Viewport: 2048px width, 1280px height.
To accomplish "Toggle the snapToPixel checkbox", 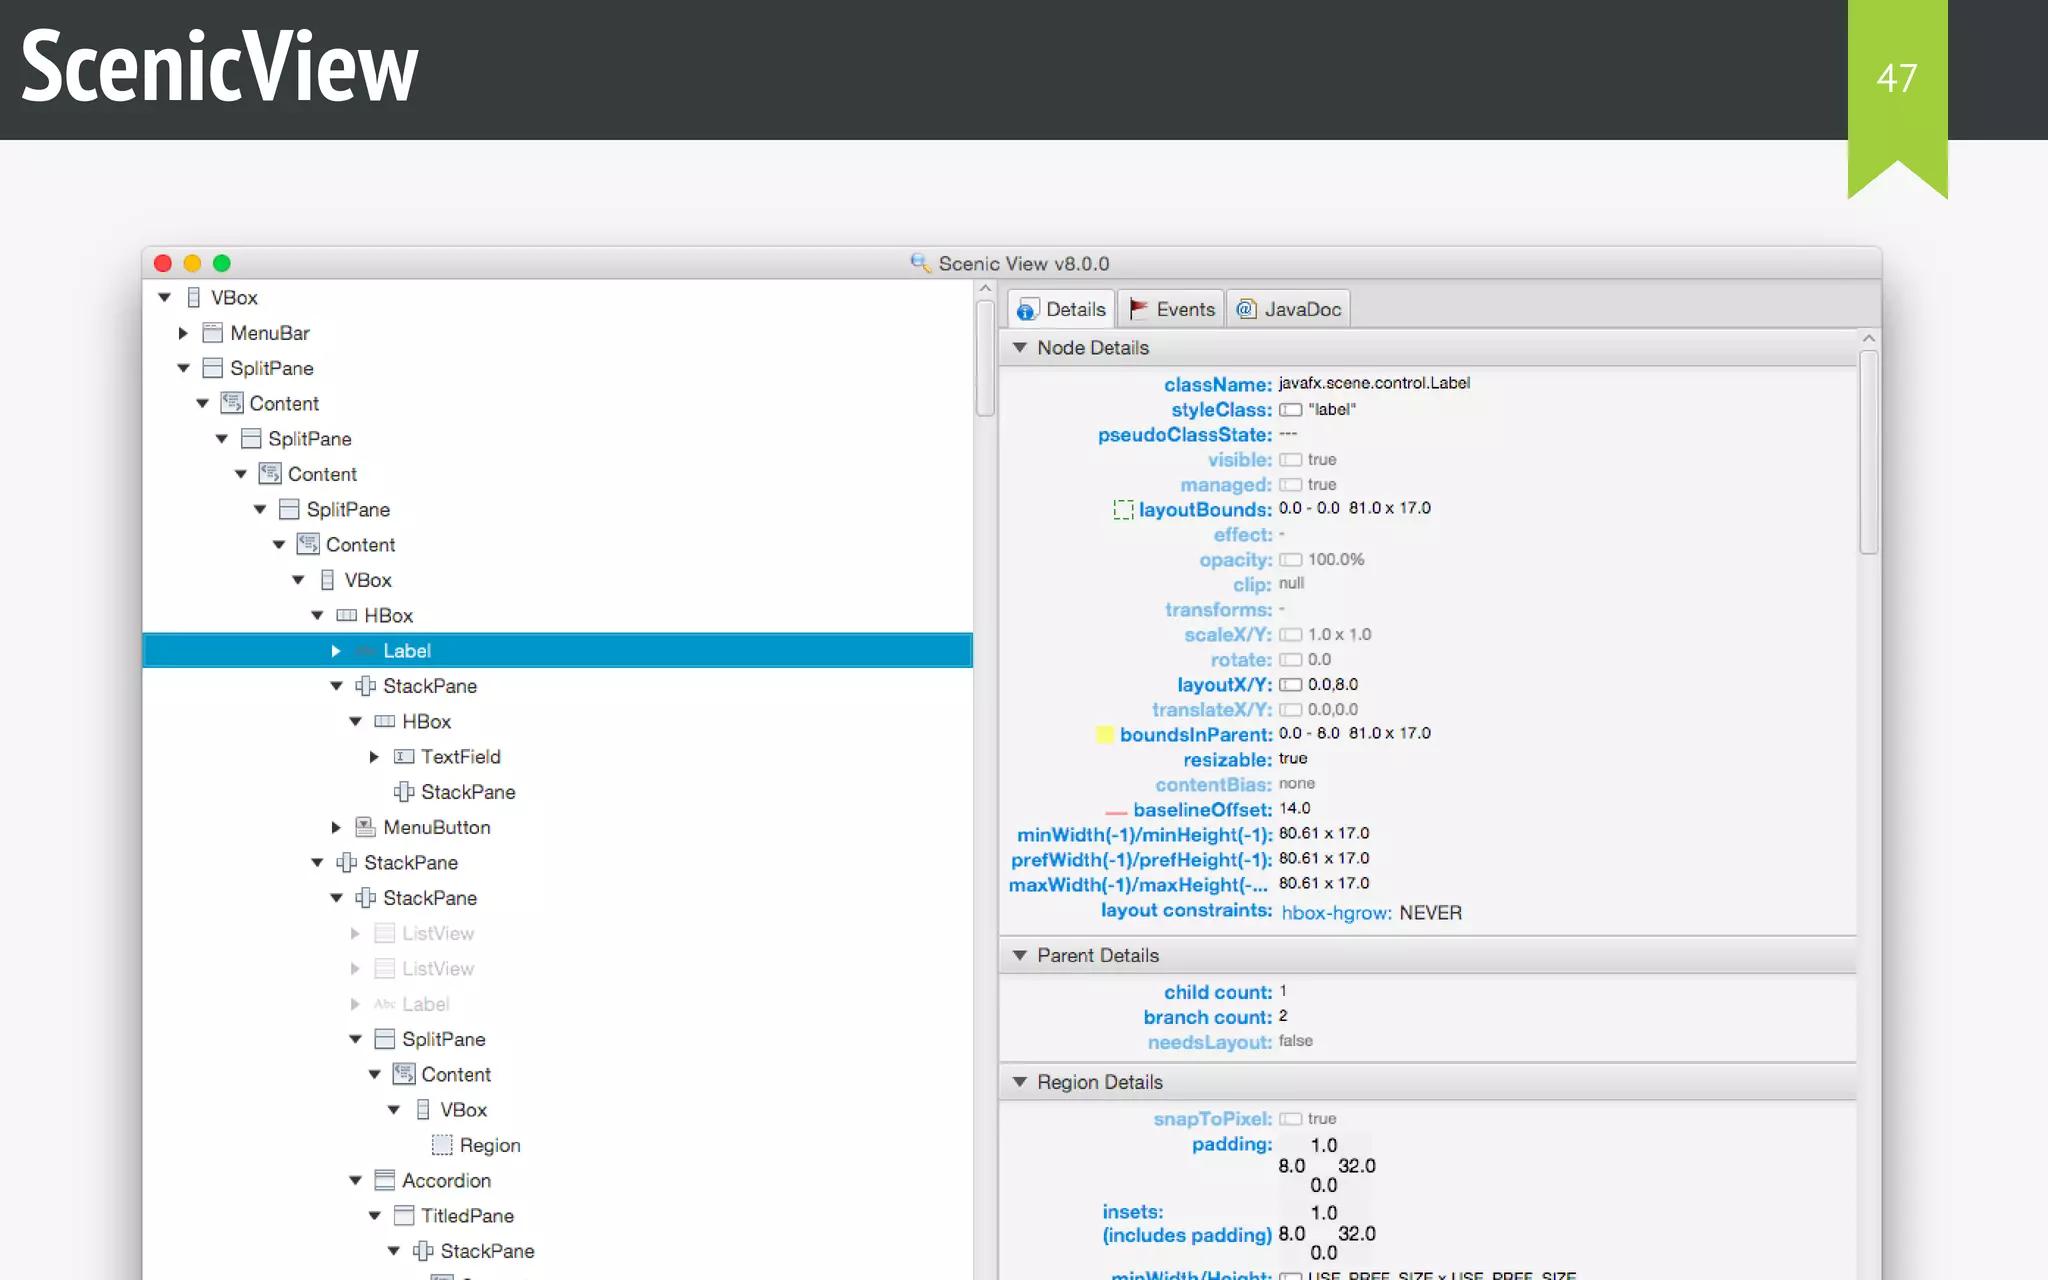I will 1290,1119.
